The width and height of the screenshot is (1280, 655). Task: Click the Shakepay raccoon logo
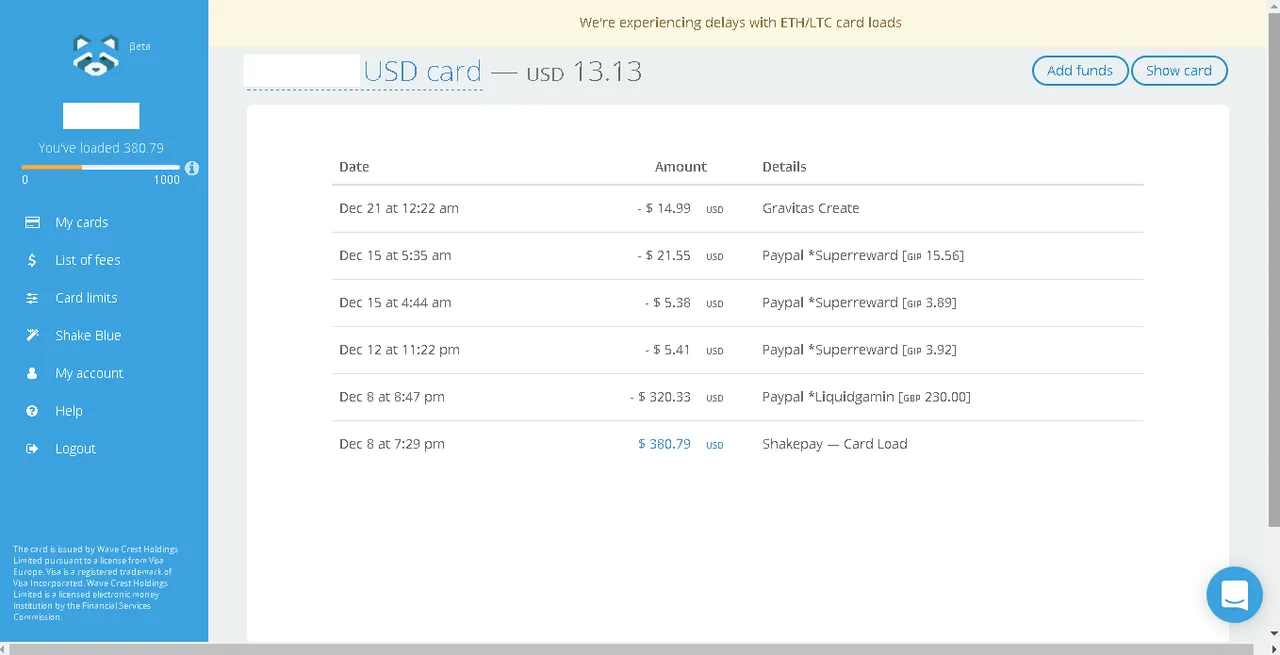(96, 54)
